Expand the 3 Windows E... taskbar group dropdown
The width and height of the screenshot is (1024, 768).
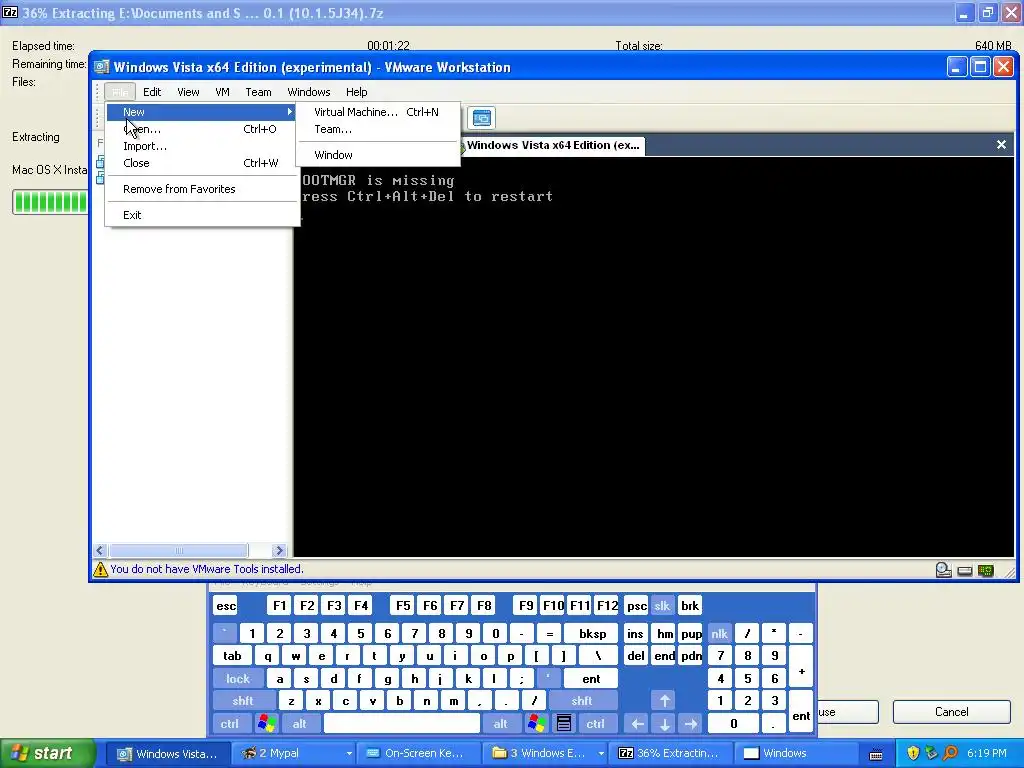[601, 754]
